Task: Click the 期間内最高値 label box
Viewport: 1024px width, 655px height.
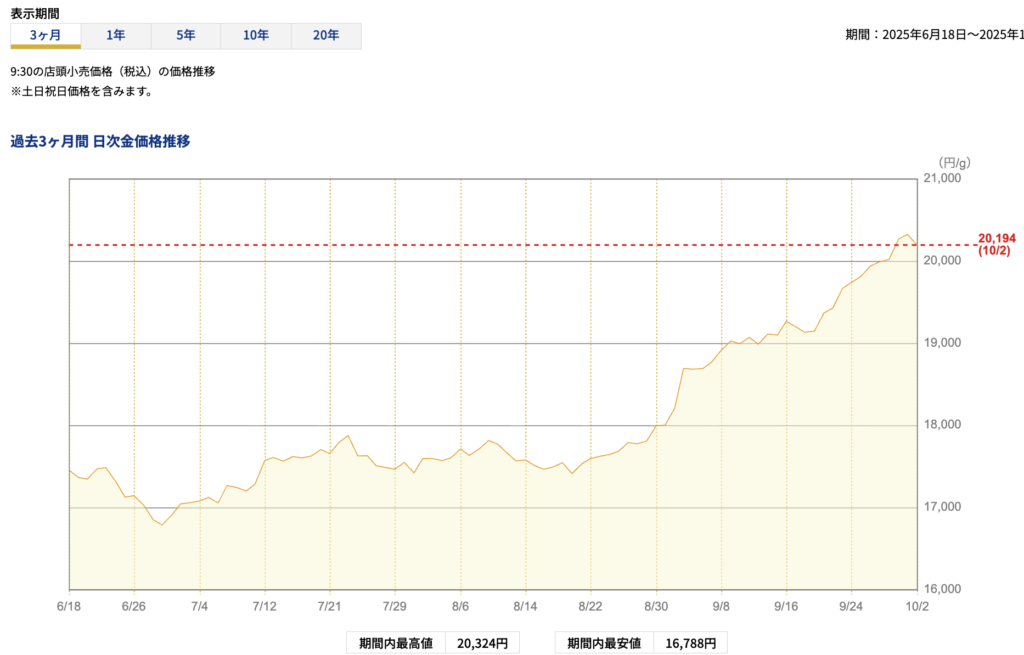Action: point(395,643)
